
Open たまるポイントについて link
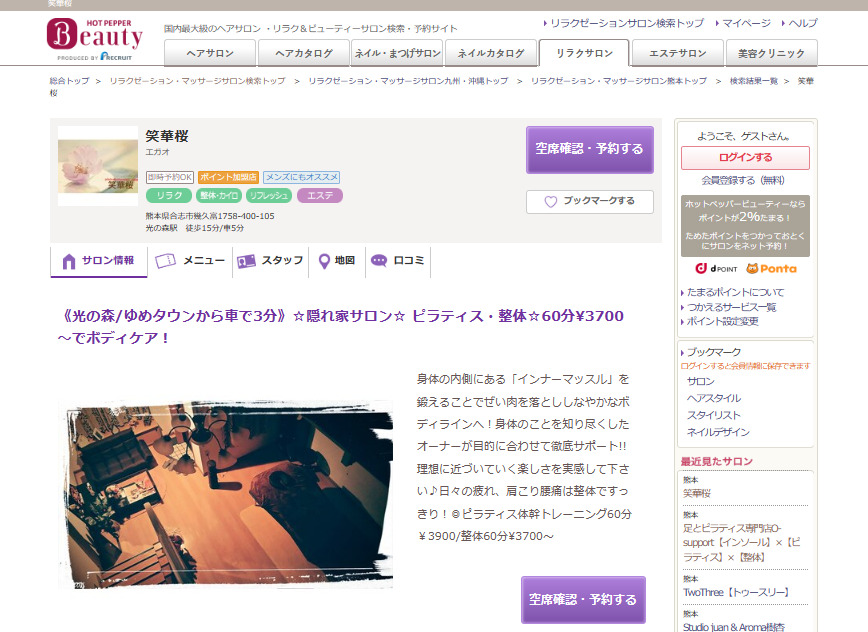click(x=735, y=292)
